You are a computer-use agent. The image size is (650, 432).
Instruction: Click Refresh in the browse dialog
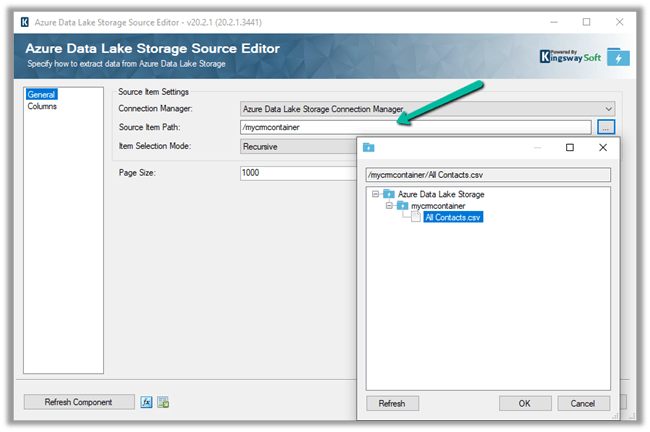pos(392,403)
